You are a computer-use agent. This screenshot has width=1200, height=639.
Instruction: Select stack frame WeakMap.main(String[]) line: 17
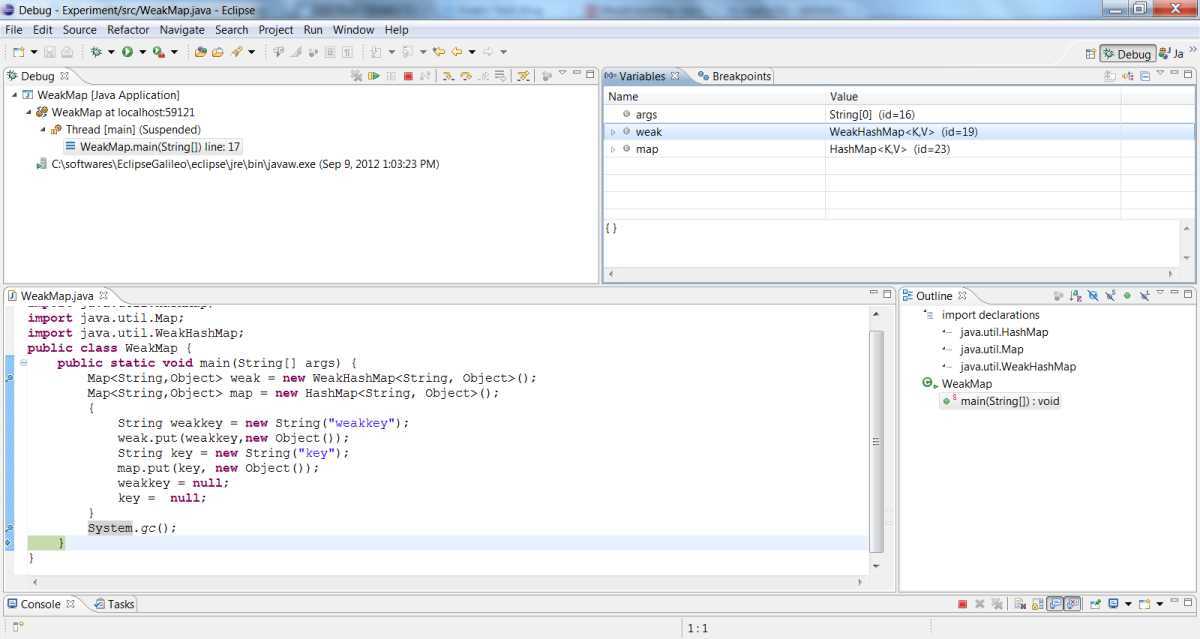pyautogui.click(x=153, y=147)
